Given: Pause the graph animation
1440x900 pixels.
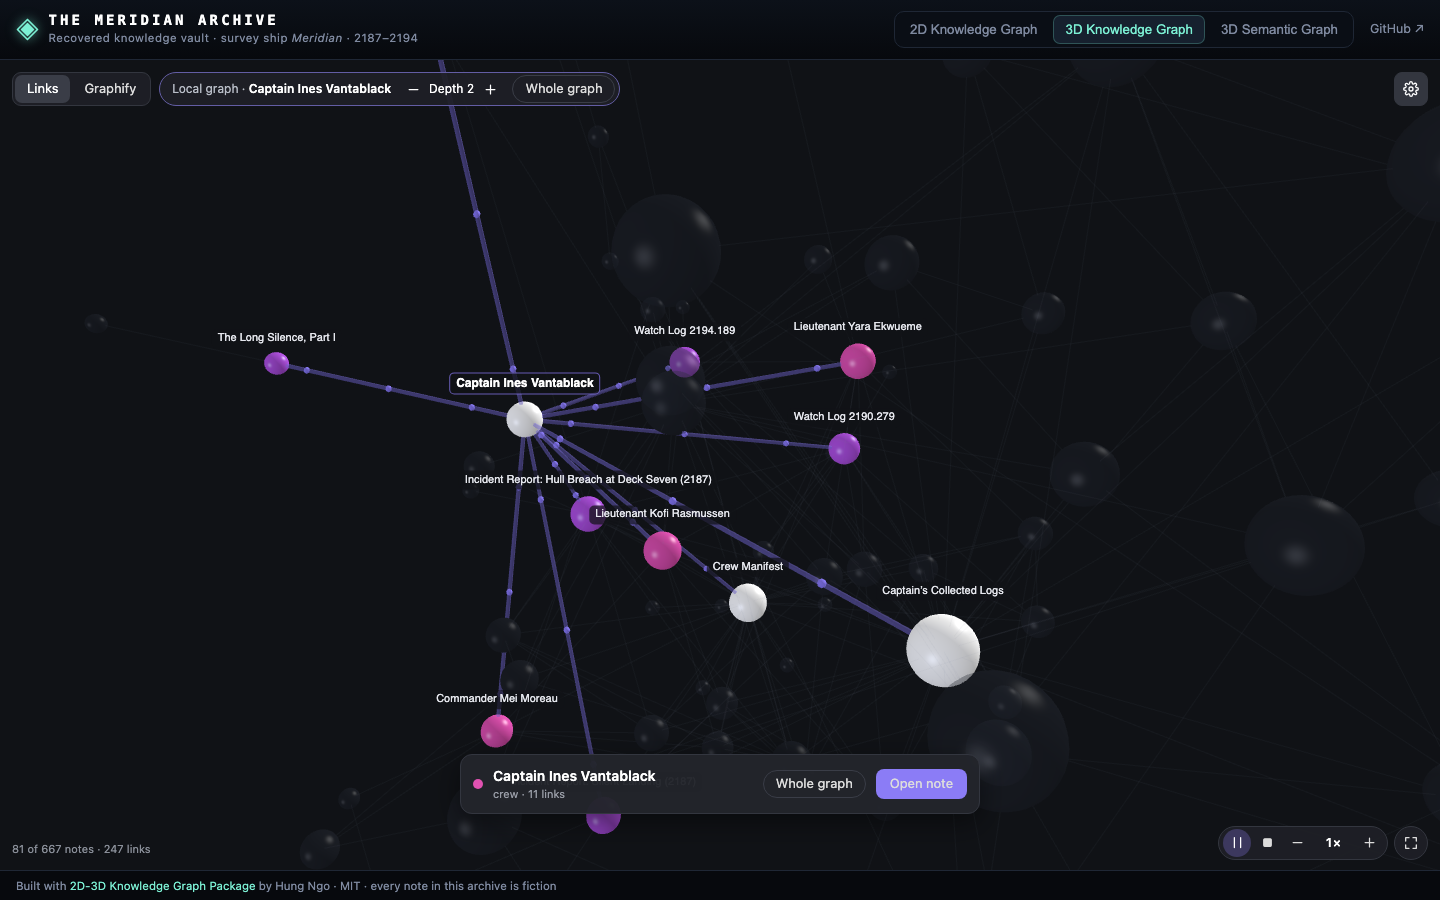Looking at the screenshot, I should (x=1237, y=843).
